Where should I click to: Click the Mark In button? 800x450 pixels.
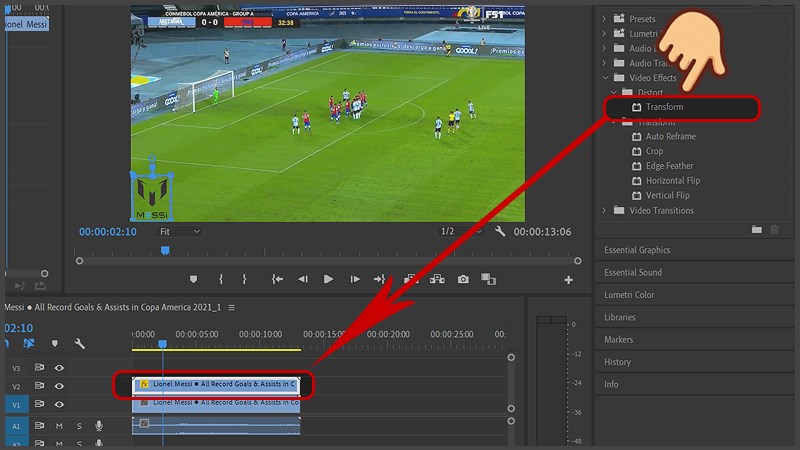221,279
